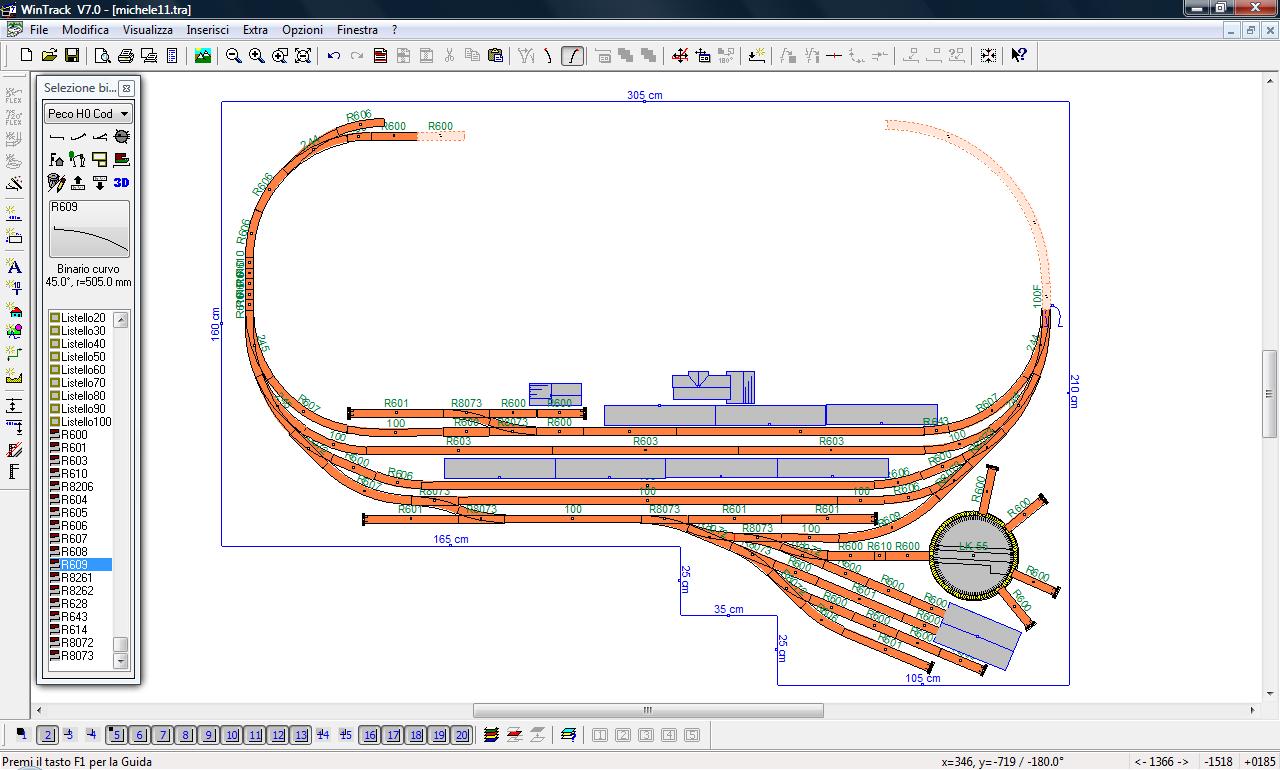Click the R609 track preview thumbnail
1280x770 pixels.
[90, 229]
